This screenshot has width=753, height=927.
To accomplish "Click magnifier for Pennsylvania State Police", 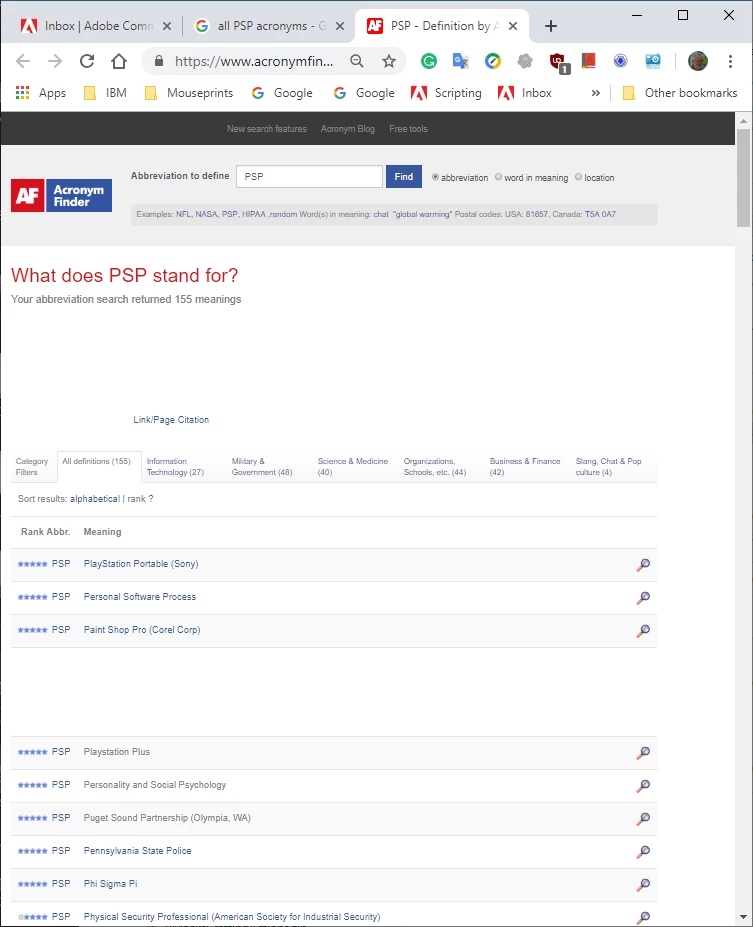I will coord(643,852).
